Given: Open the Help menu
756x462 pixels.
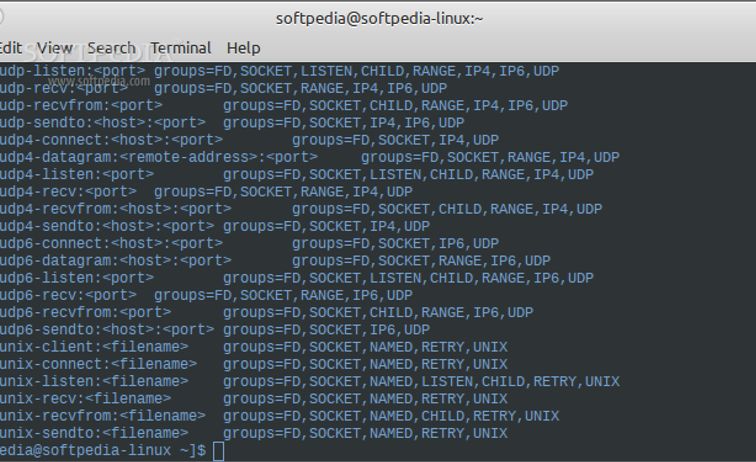Looking at the screenshot, I should pyautogui.click(x=243, y=48).
